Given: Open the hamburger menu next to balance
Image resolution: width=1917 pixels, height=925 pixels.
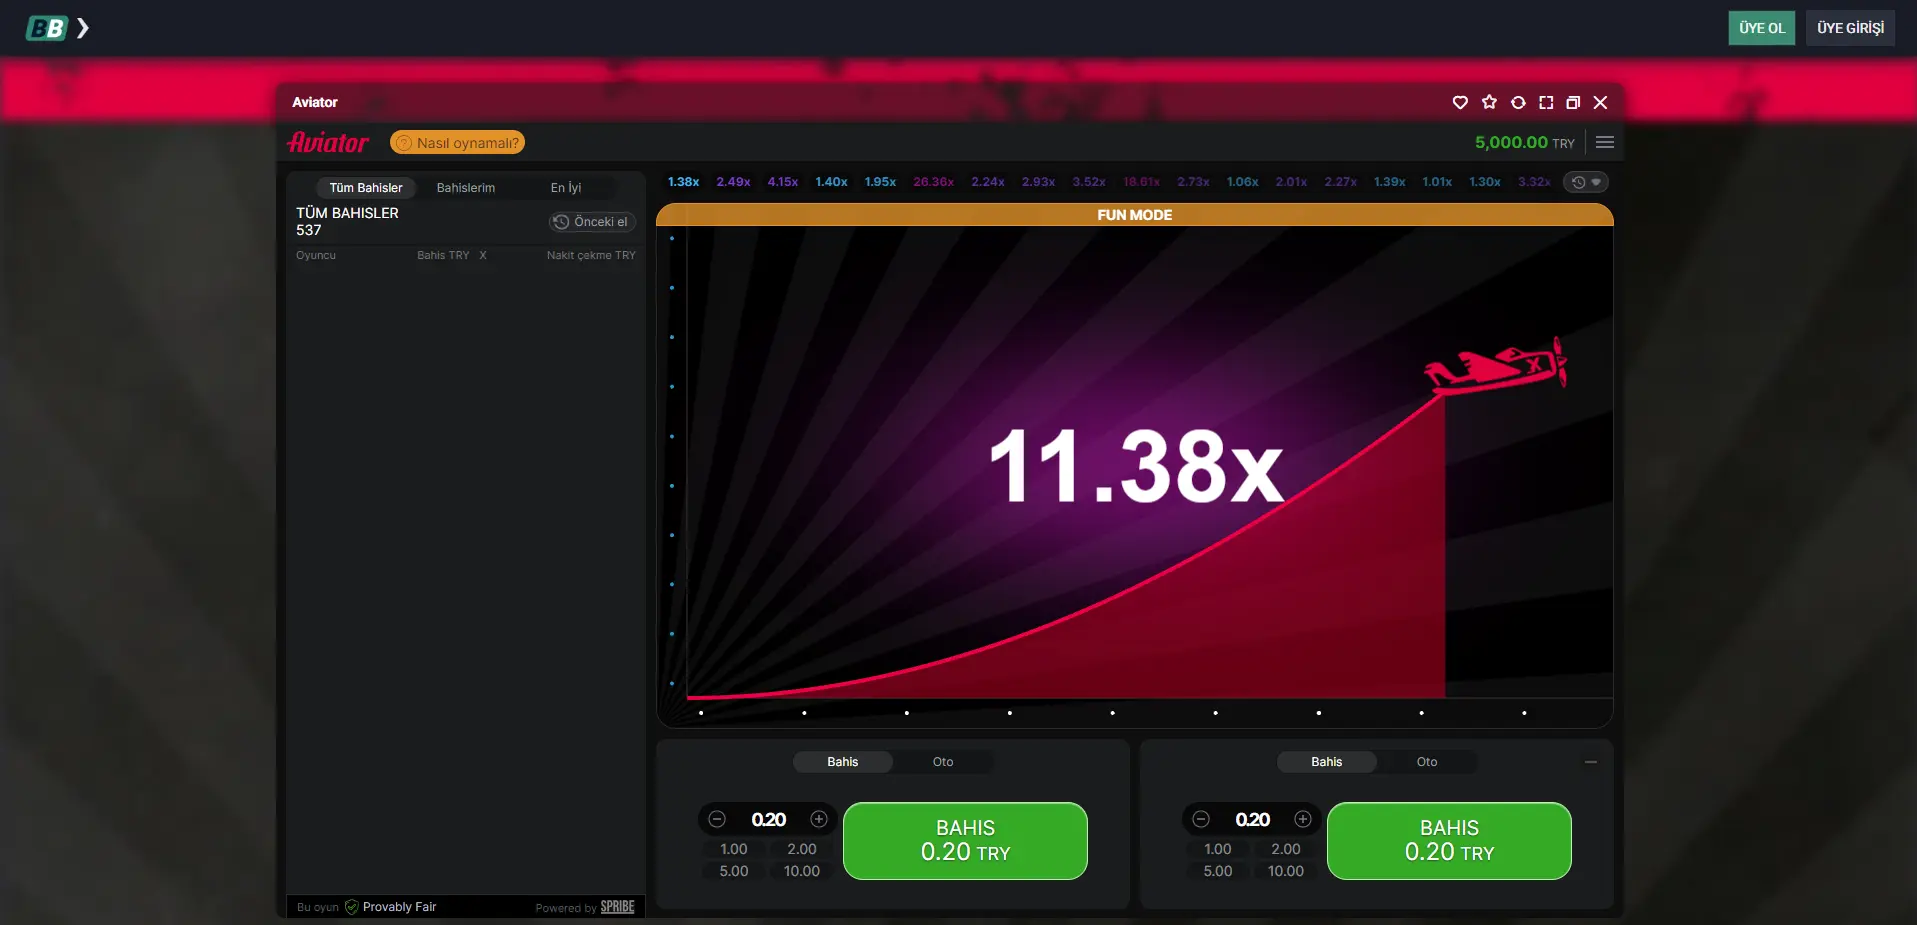Looking at the screenshot, I should pyautogui.click(x=1605, y=142).
